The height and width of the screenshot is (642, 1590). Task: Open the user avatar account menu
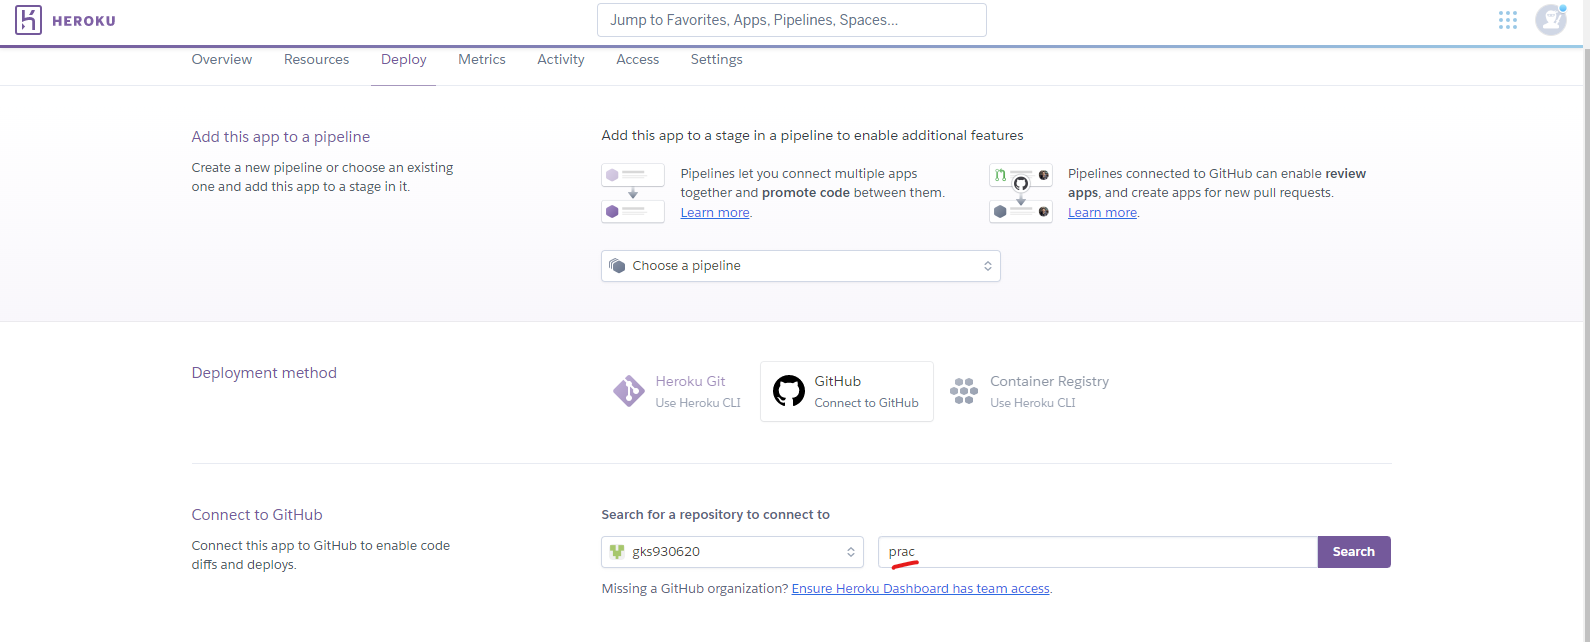pyautogui.click(x=1551, y=19)
